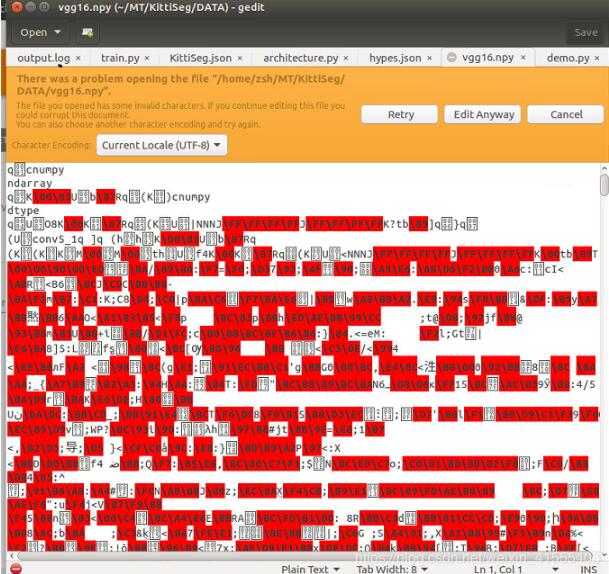
Task: Close the hypes.json tab
Action: coord(429,58)
